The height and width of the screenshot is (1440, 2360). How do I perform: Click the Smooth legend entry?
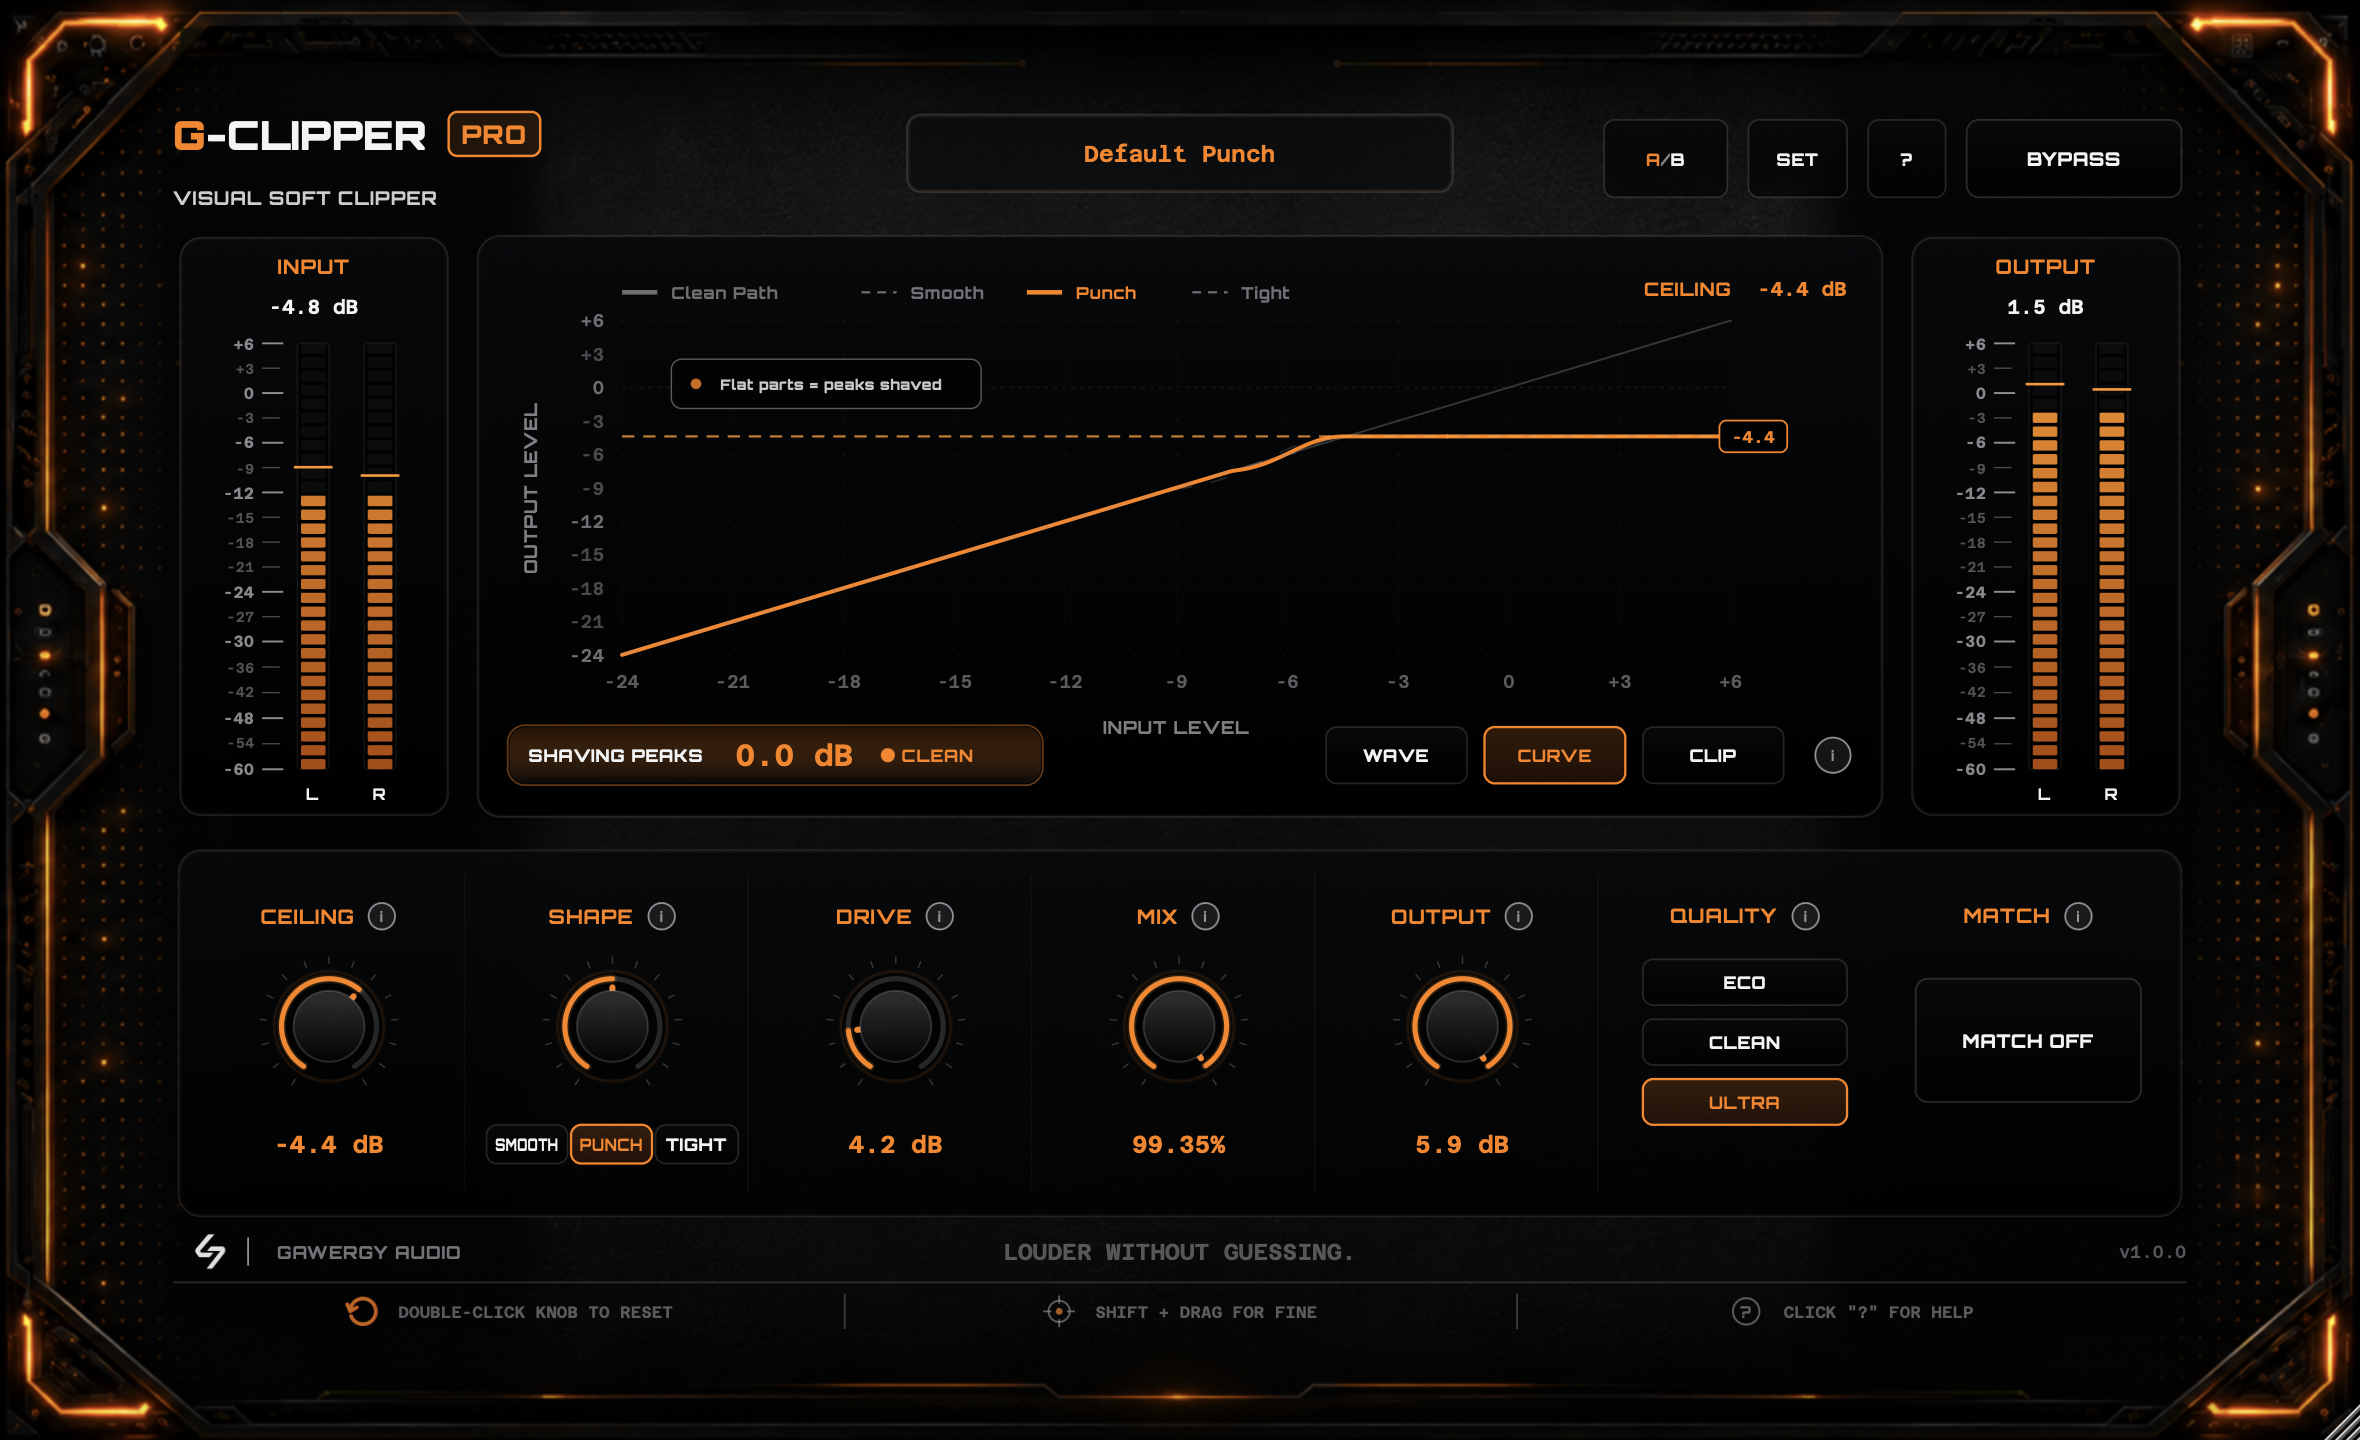pos(922,293)
